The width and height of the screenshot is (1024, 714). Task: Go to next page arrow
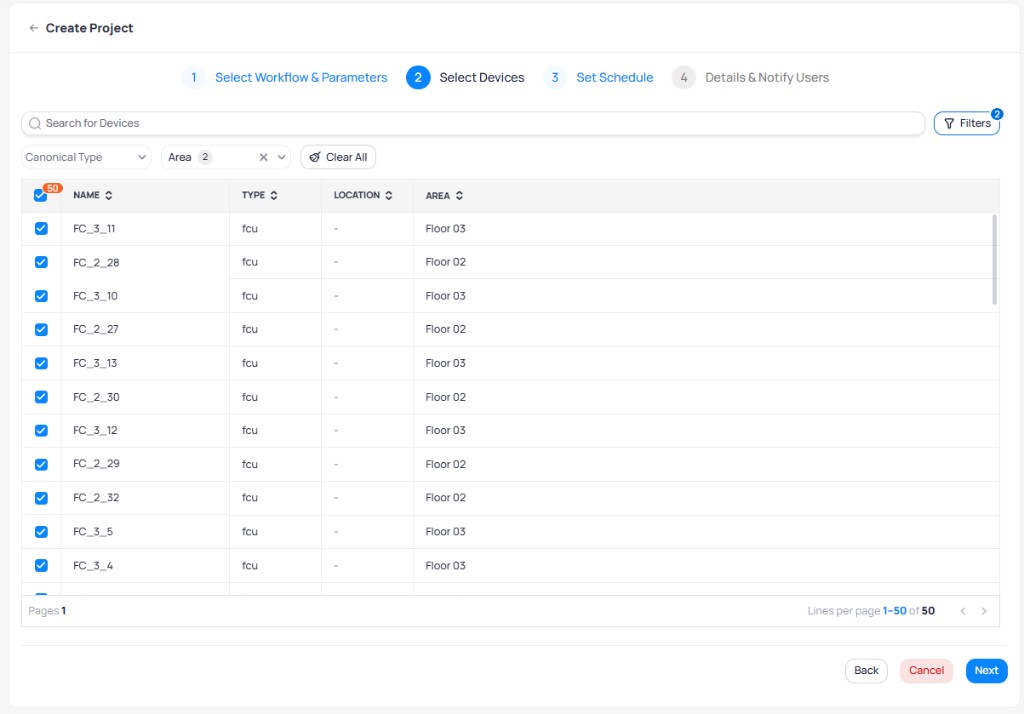click(x=984, y=611)
